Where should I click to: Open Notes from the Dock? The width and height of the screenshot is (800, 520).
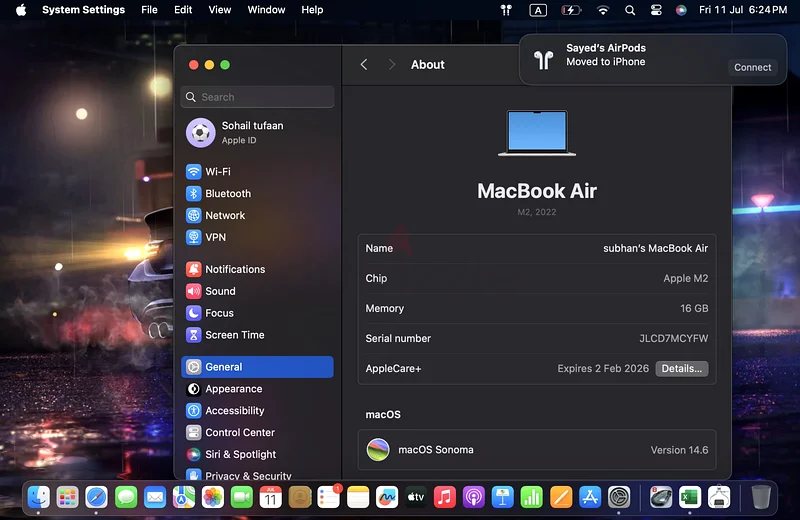click(x=358, y=497)
